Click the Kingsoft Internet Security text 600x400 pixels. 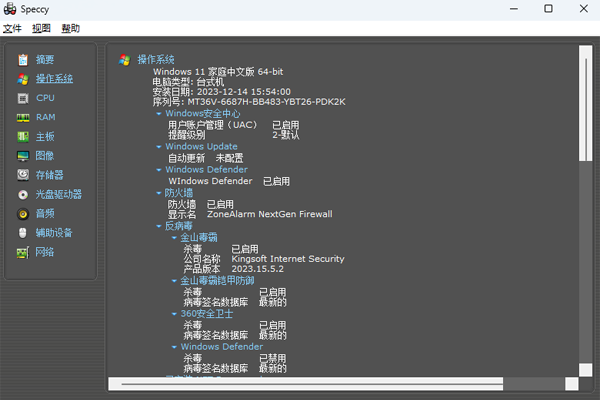click(288, 259)
